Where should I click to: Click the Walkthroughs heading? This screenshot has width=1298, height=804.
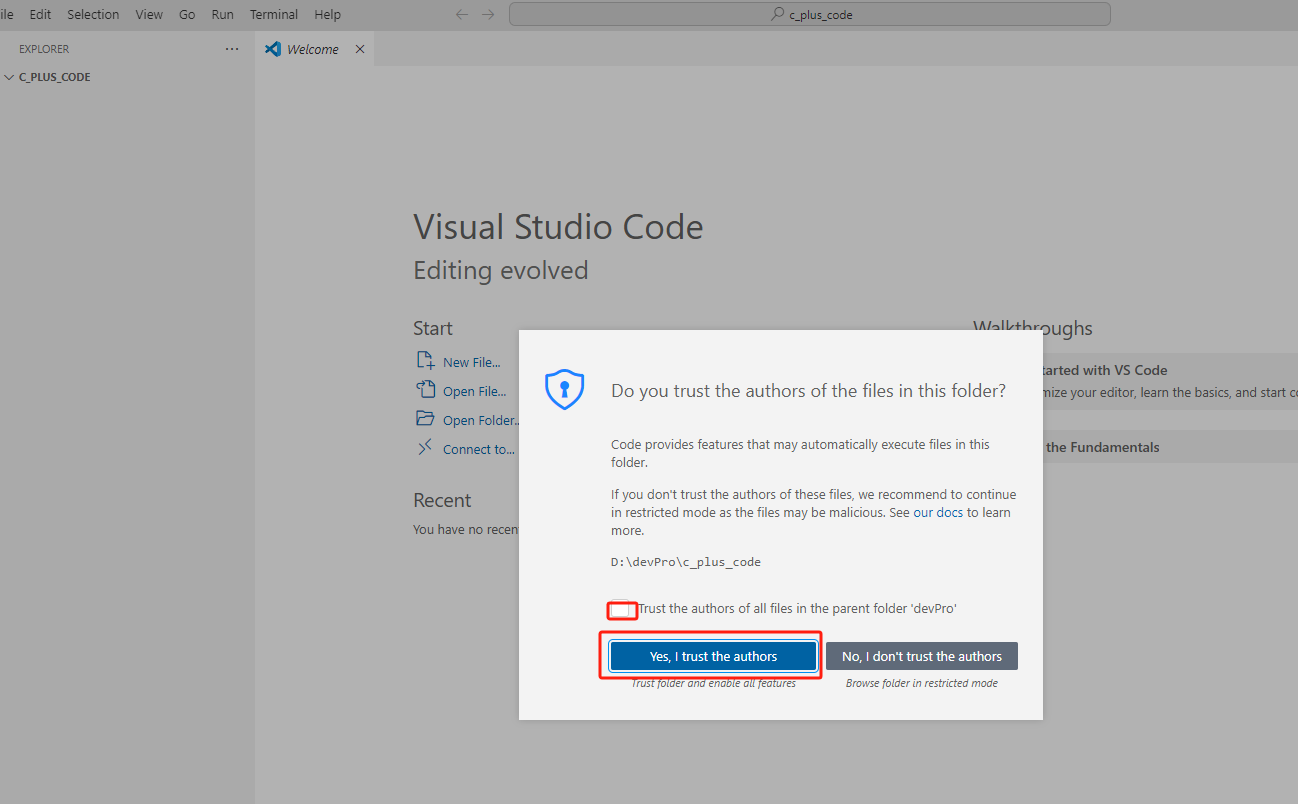pyautogui.click(x=1033, y=328)
